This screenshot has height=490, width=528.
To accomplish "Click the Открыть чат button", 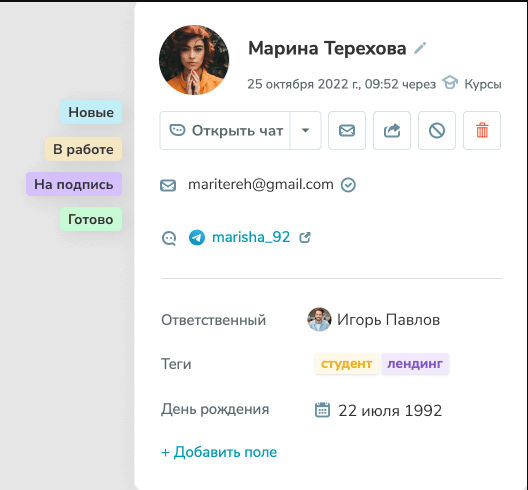I will pyautogui.click(x=225, y=130).
